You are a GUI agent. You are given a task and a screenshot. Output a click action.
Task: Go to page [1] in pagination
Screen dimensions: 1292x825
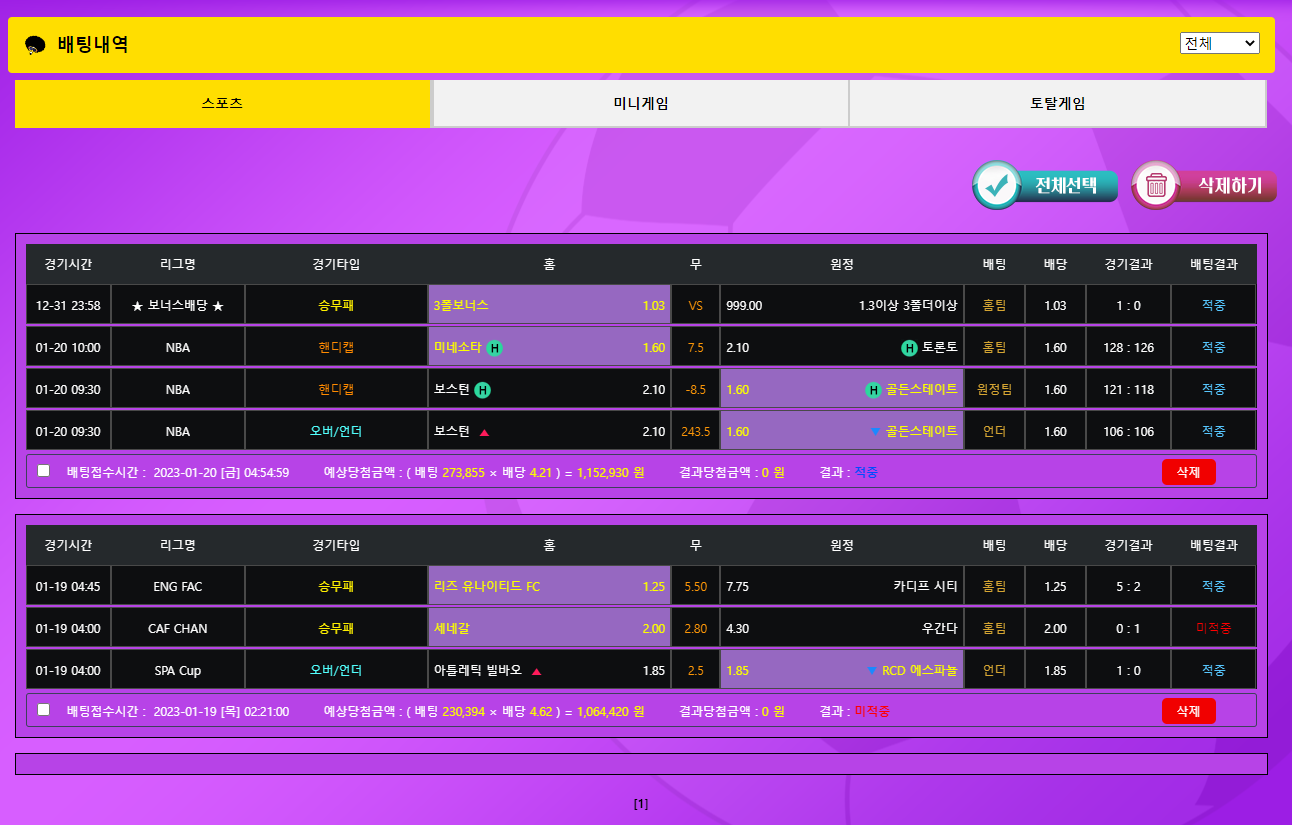641,803
